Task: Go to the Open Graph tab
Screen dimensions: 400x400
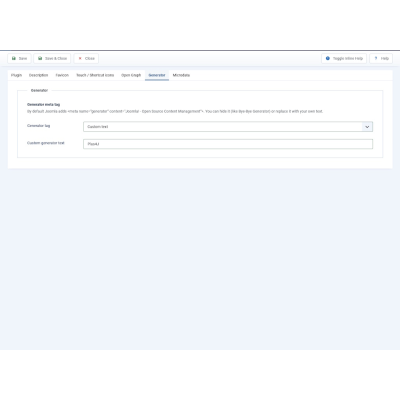Action: tap(131, 75)
